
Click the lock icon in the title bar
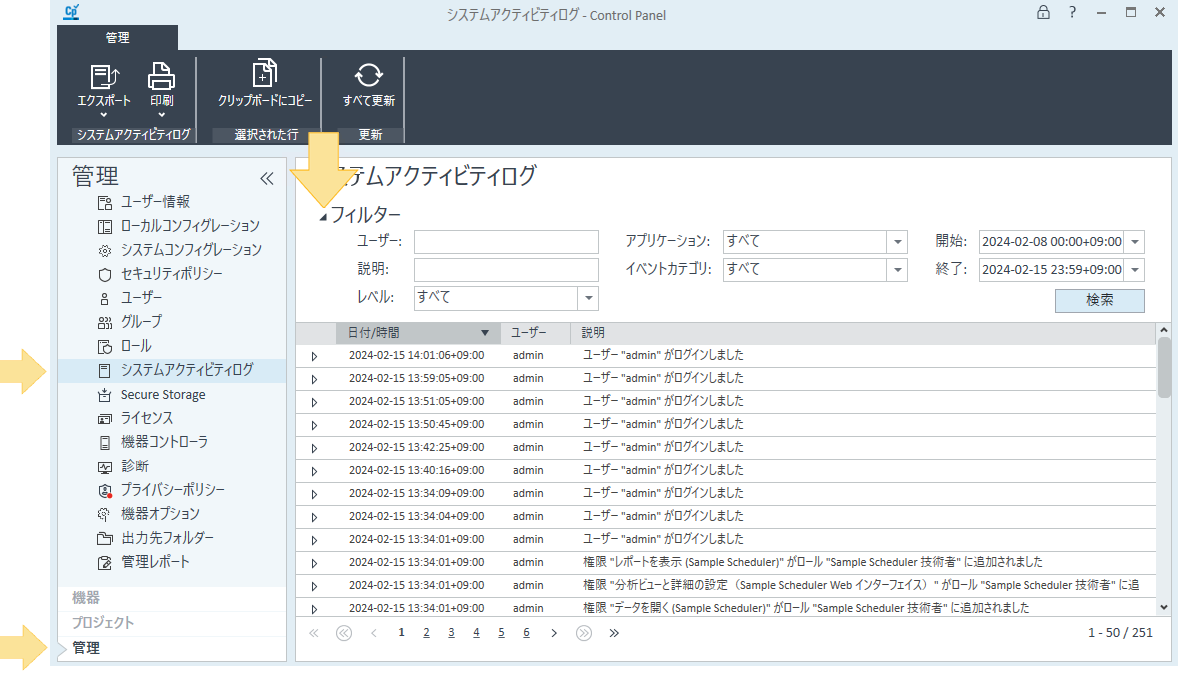coord(1043,14)
